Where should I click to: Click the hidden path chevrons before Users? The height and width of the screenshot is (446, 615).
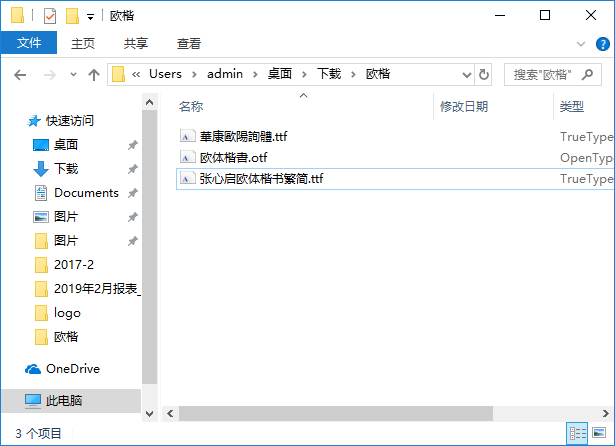[136, 75]
